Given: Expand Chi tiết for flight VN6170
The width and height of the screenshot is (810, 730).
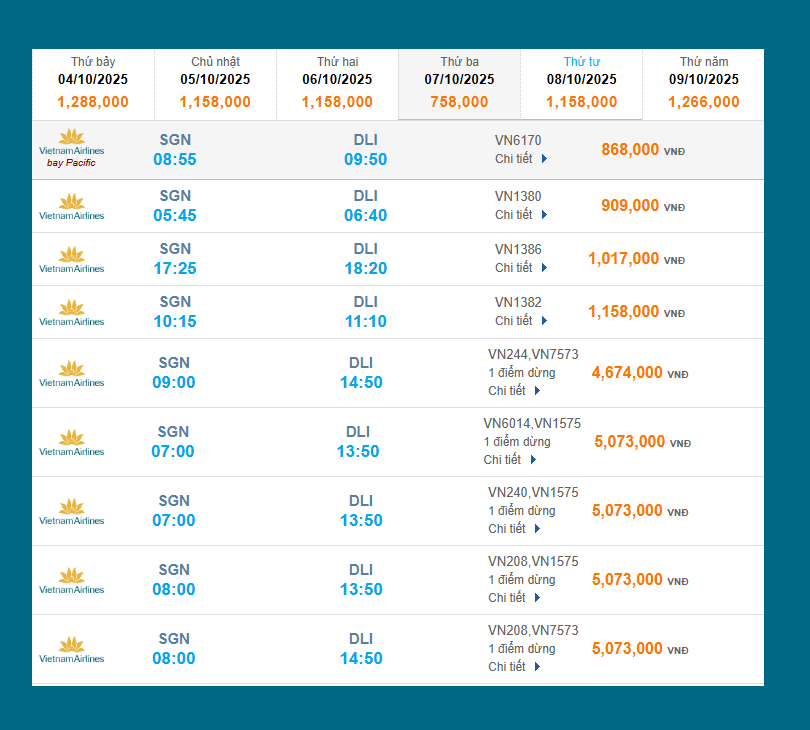Looking at the screenshot, I should pos(521,158).
